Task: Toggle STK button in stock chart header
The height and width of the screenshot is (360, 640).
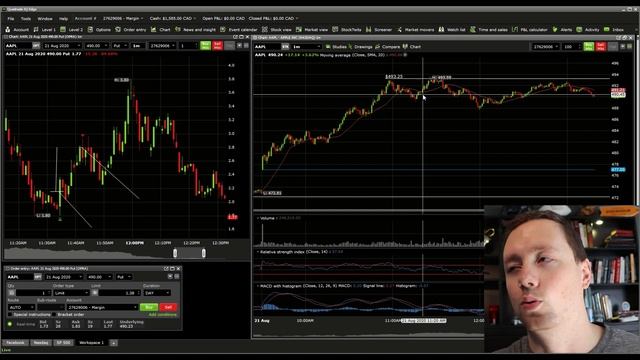Action: (285, 47)
